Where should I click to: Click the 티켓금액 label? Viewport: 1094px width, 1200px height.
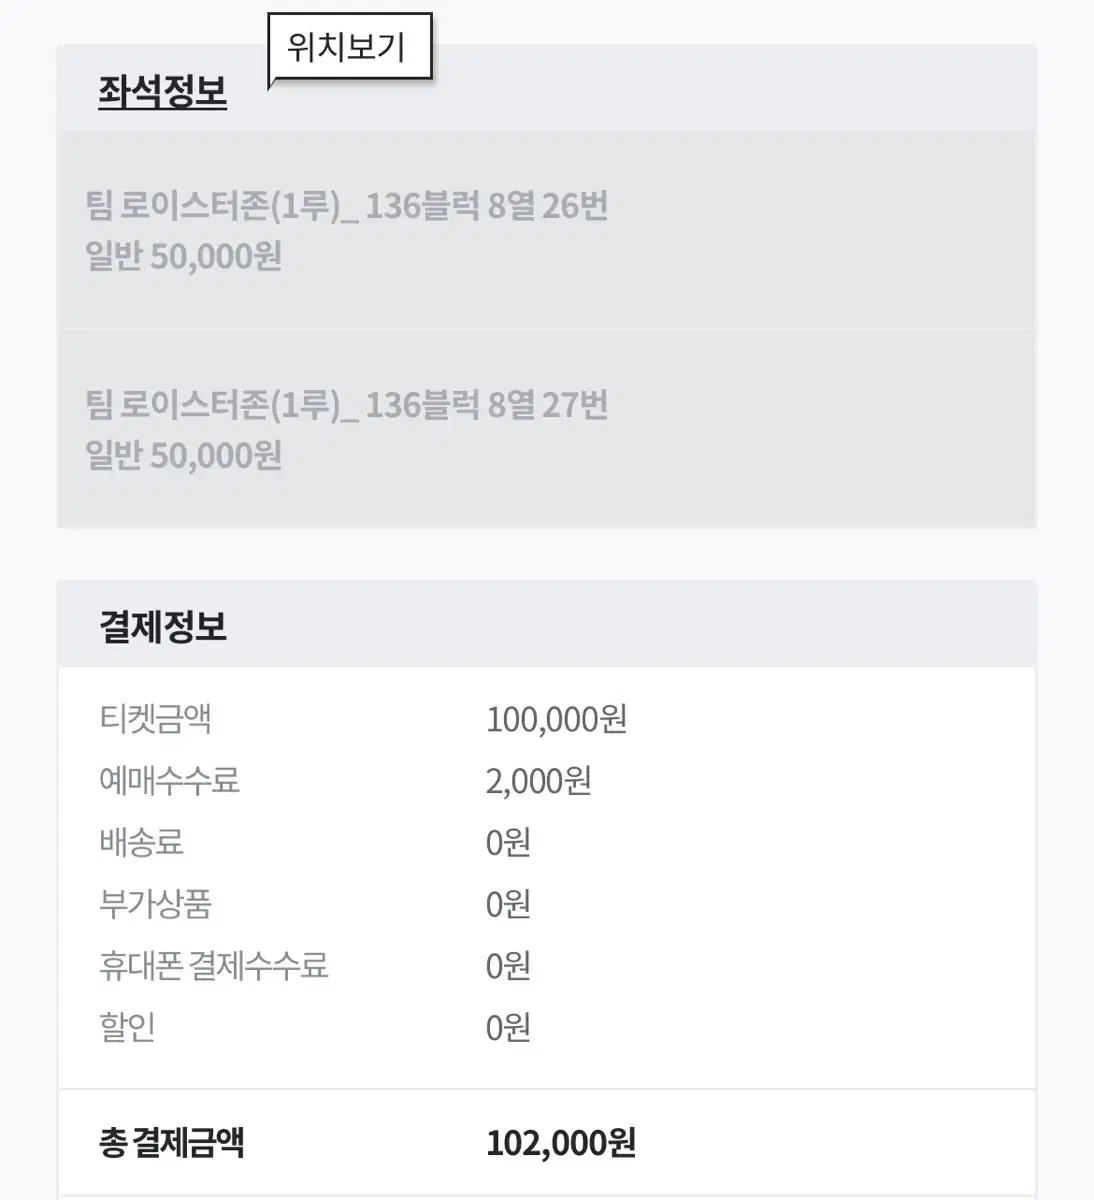pyautogui.click(x=155, y=719)
